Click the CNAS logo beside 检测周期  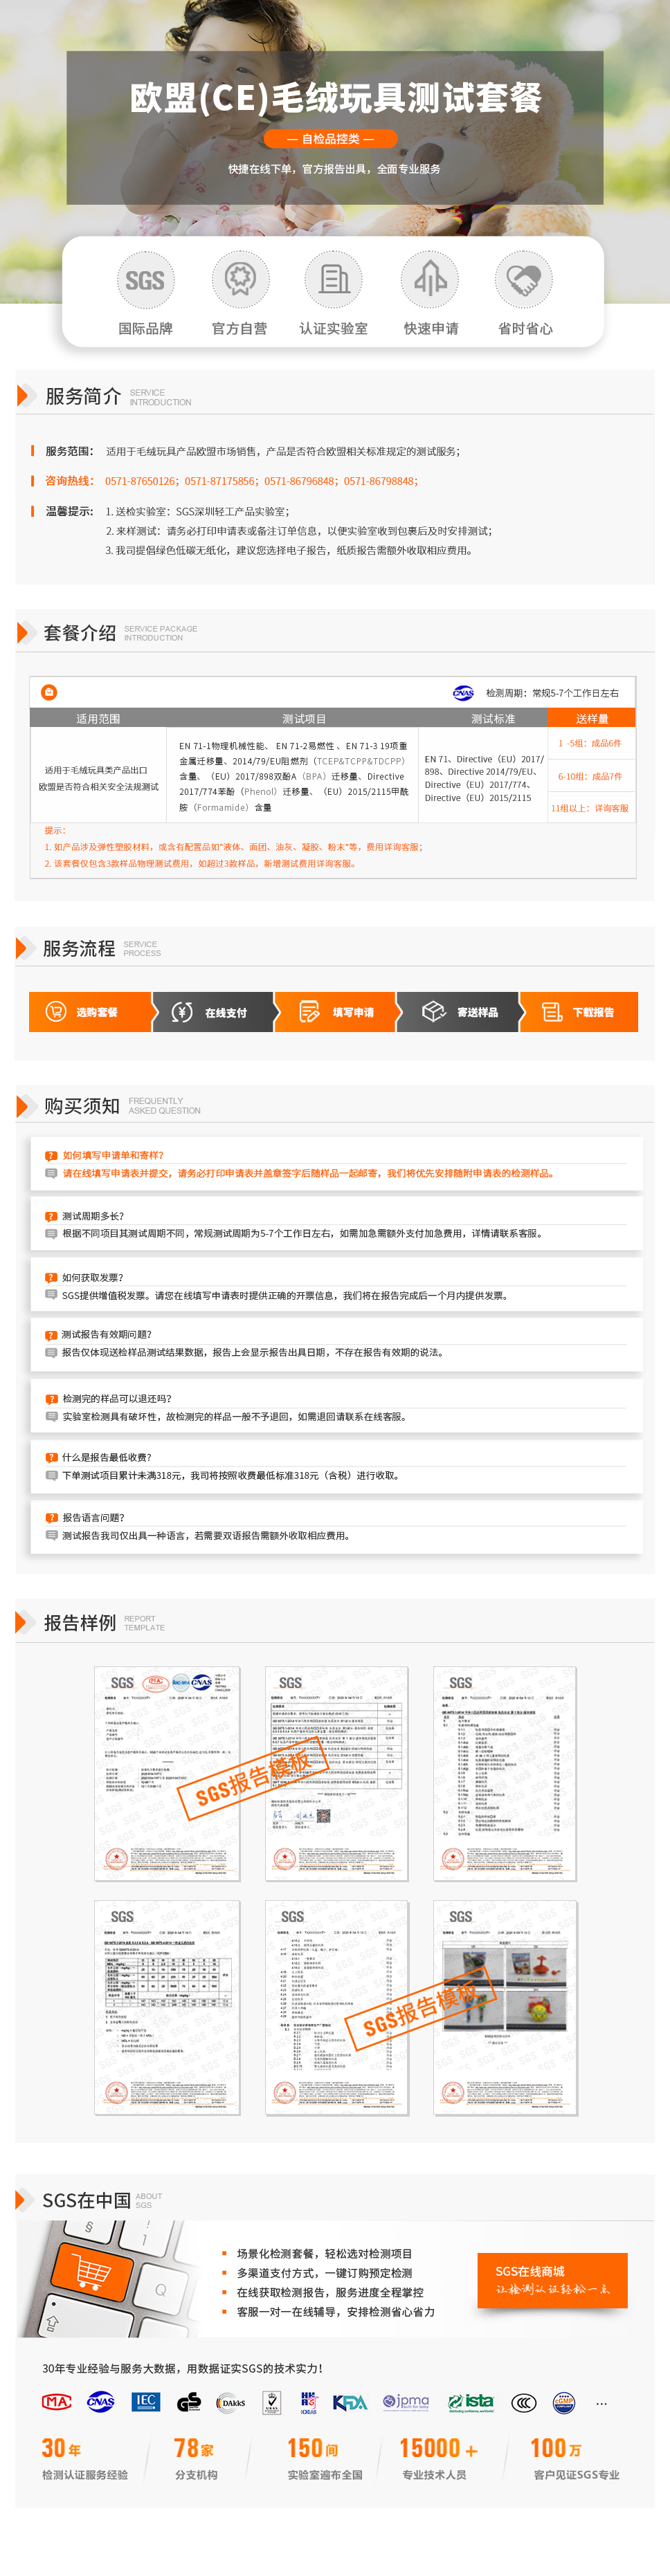(x=463, y=692)
